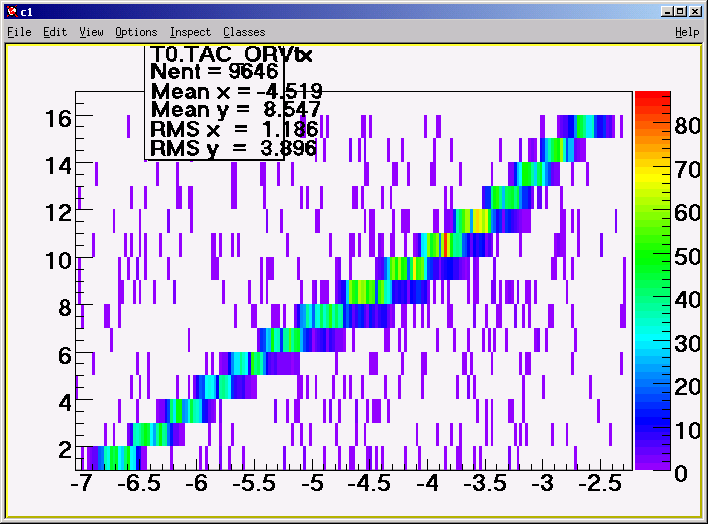The height and width of the screenshot is (524, 708).
Task: Click the y-axis label 2
Action: [x=65, y=450]
